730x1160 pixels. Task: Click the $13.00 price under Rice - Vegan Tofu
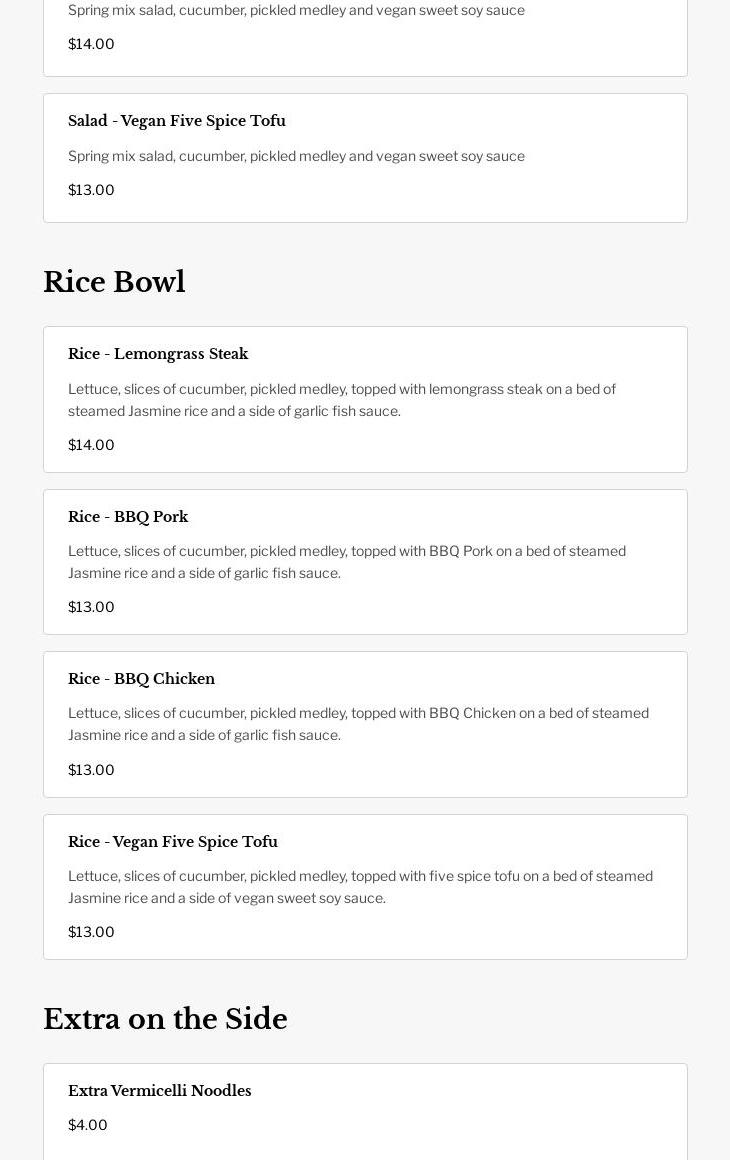[x=91, y=932]
